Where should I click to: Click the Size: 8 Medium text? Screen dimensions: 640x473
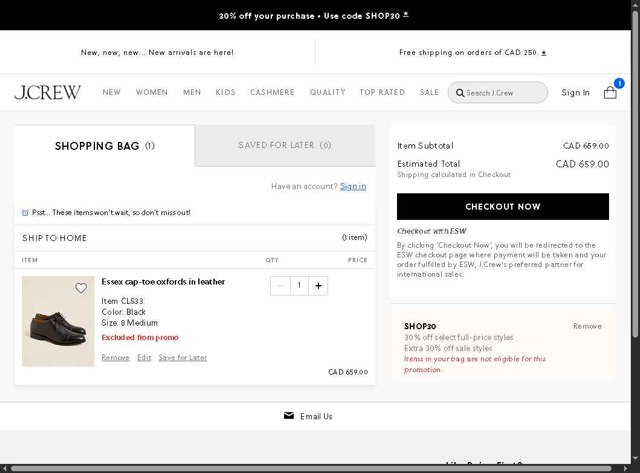point(130,323)
